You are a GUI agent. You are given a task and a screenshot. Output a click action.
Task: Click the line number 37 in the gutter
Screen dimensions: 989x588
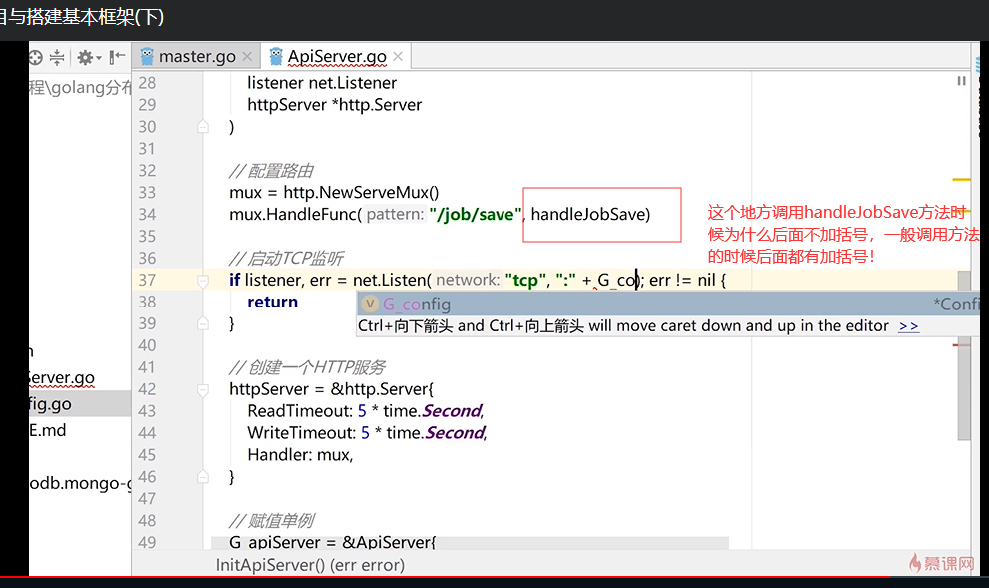click(x=147, y=280)
